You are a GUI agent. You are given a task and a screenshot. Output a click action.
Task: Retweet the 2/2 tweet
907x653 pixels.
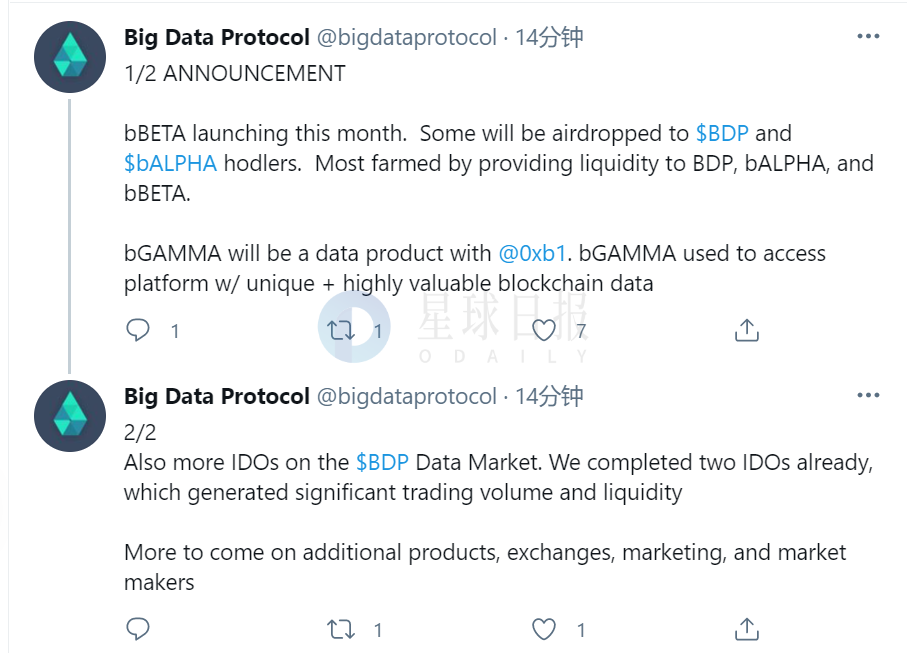click(x=342, y=629)
